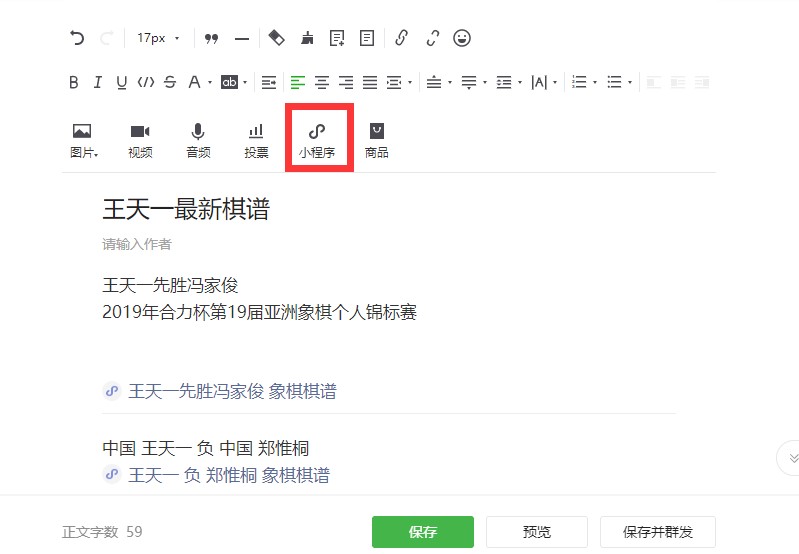799x554 pixels.
Task: Insert a horizontal divider line
Action: coord(242,39)
